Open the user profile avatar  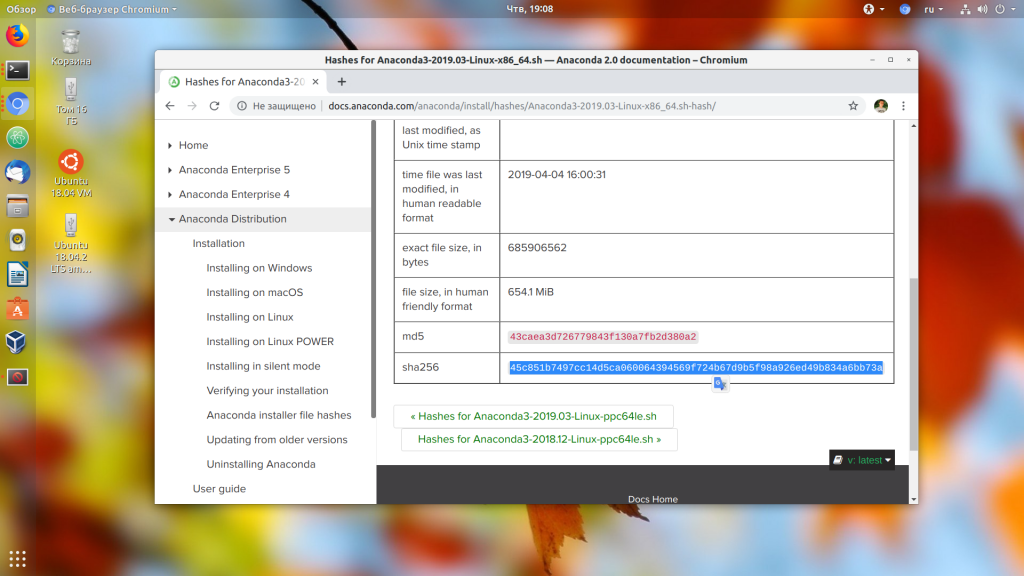[880, 106]
